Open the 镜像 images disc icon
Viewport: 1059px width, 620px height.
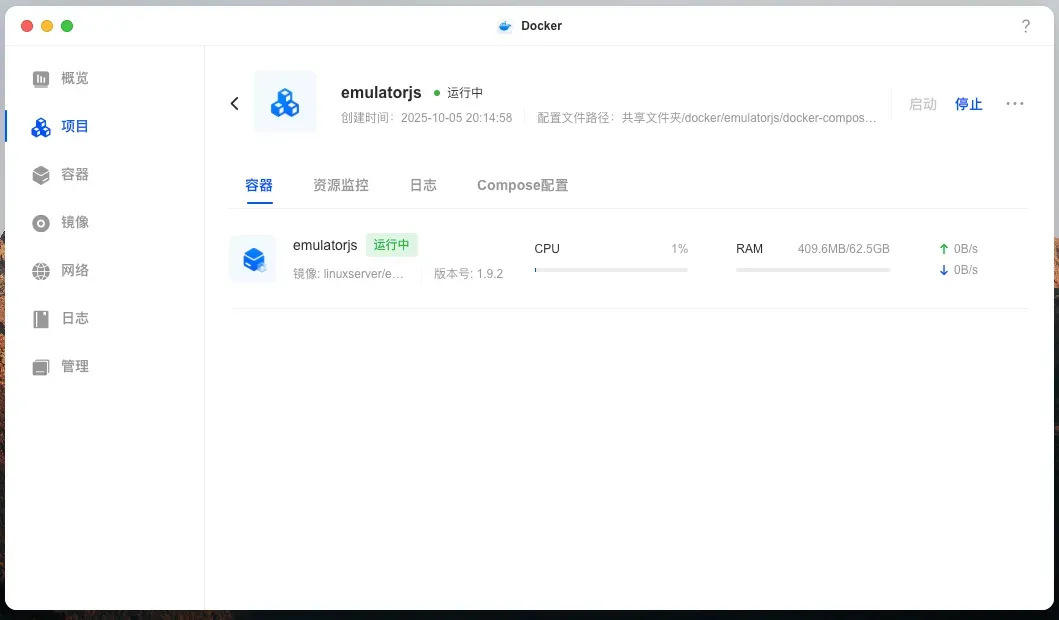tap(41, 223)
